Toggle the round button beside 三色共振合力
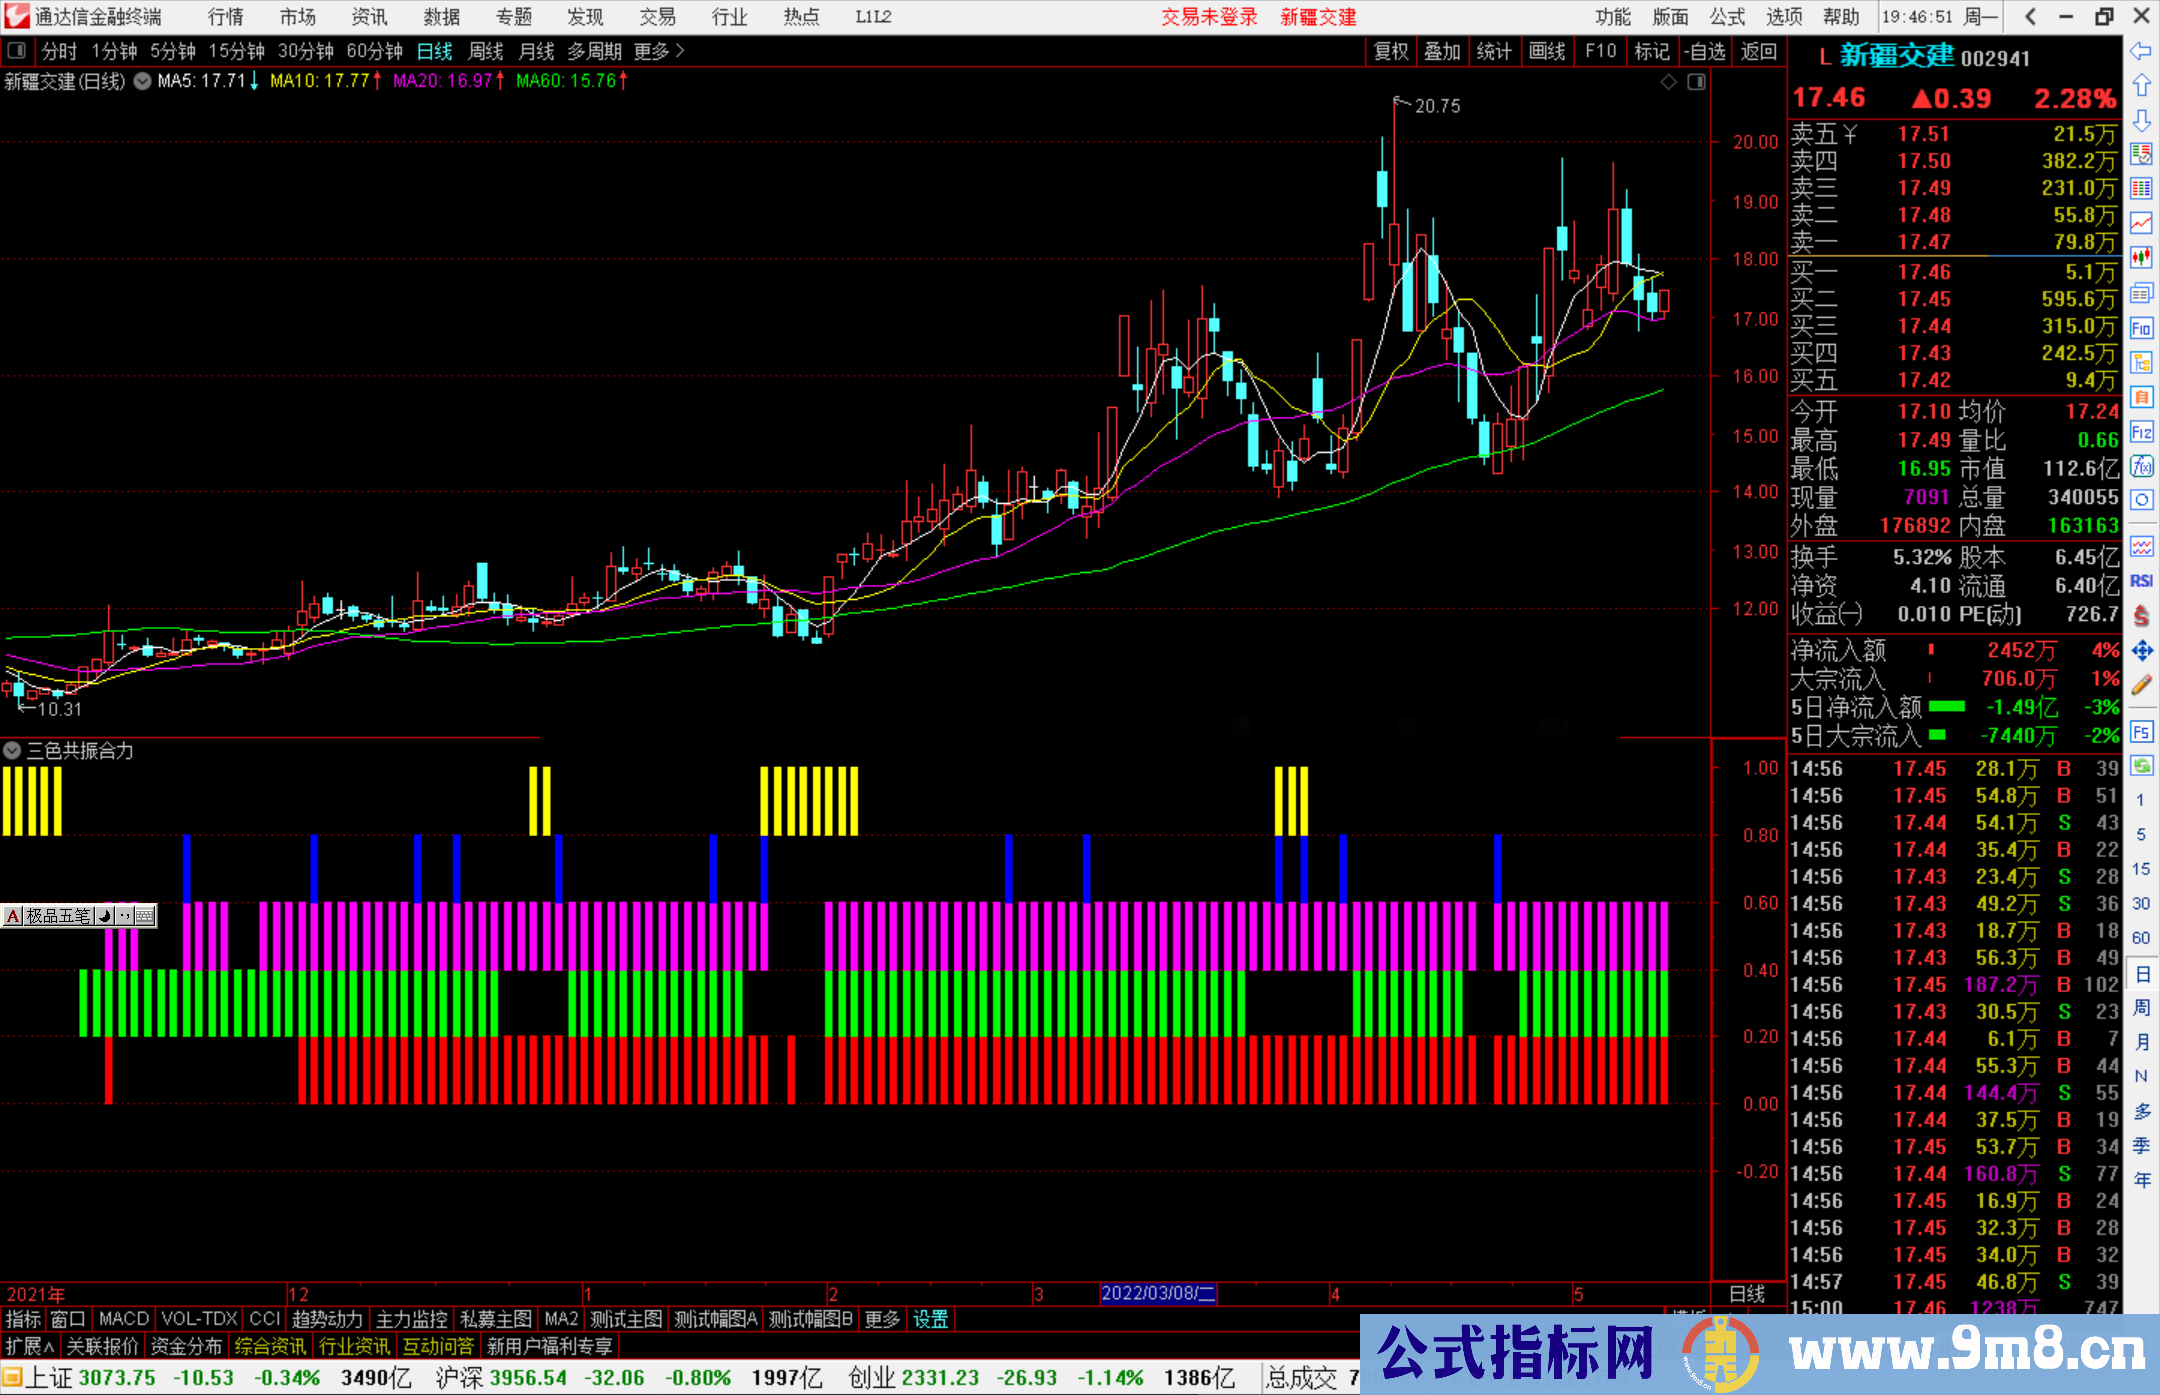 [x=12, y=750]
